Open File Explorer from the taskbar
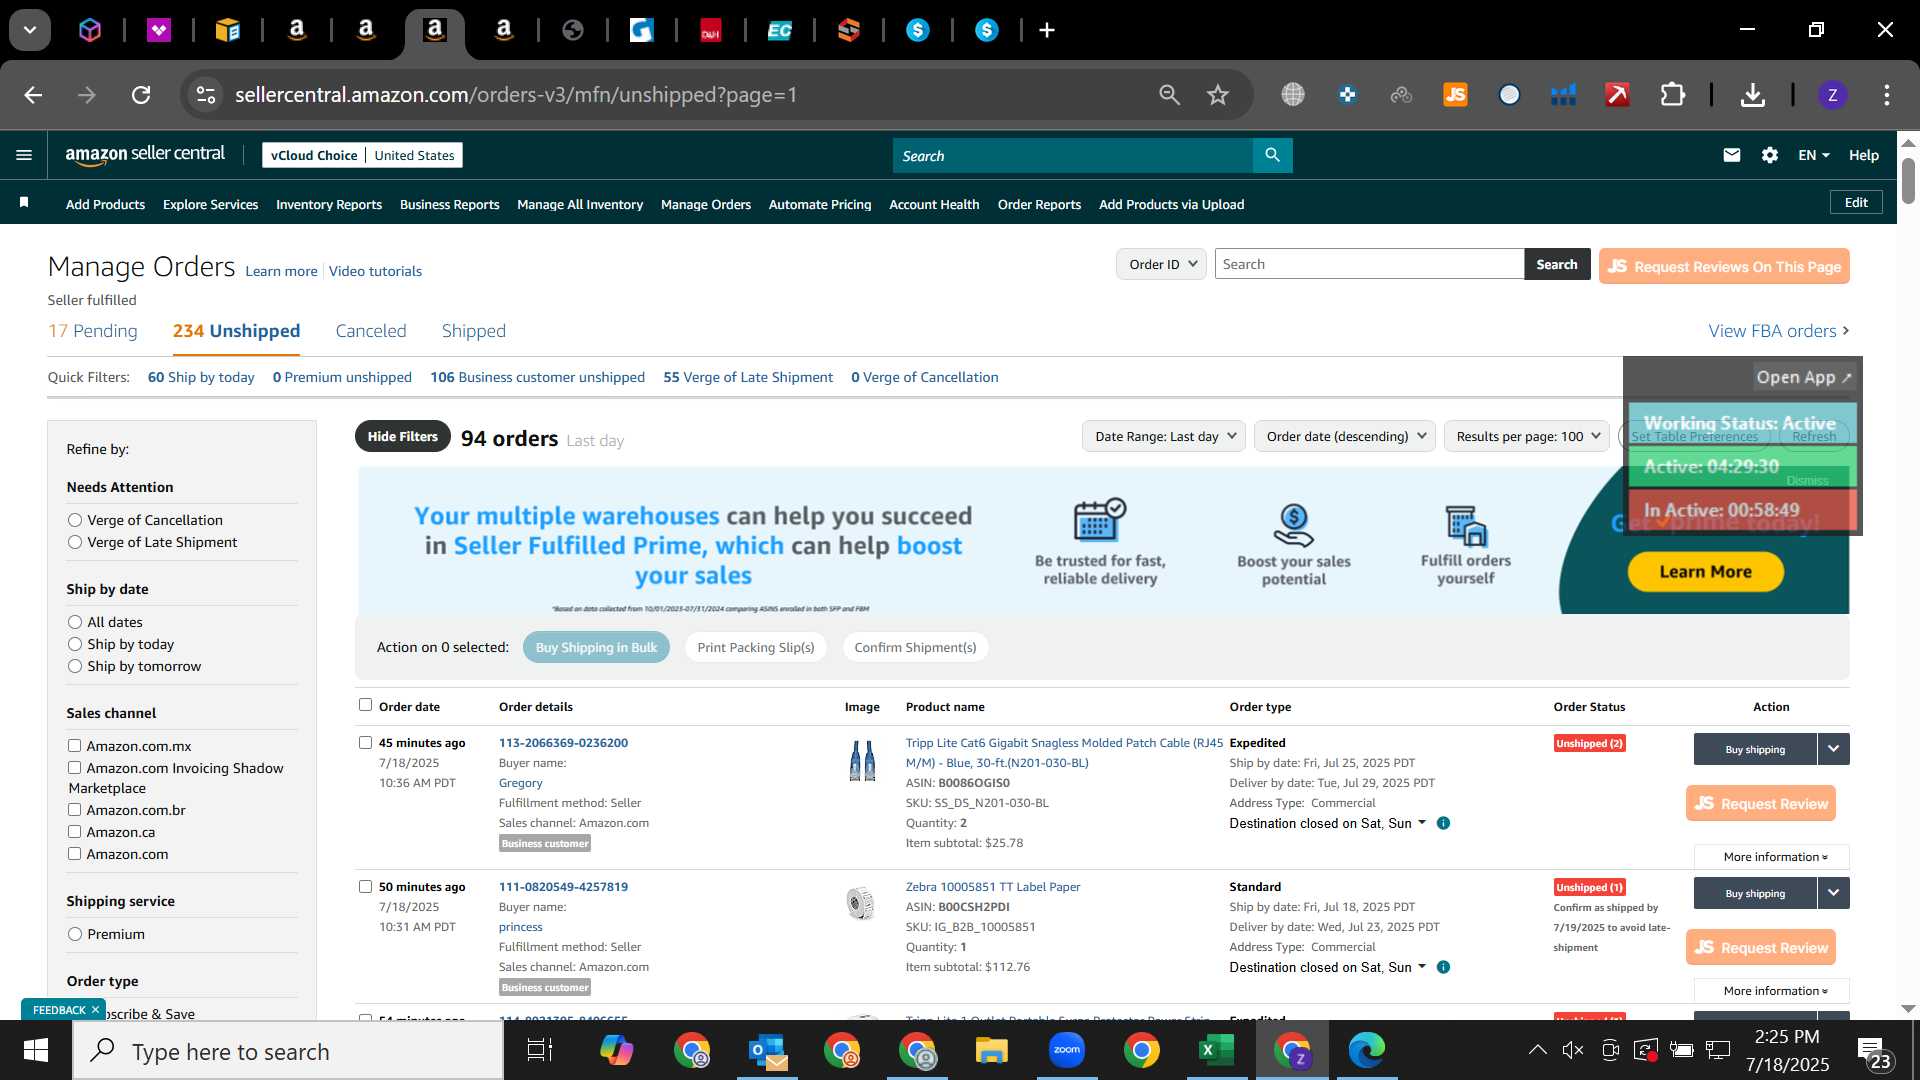This screenshot has height=1080, width=1920. coord(991,1050)
